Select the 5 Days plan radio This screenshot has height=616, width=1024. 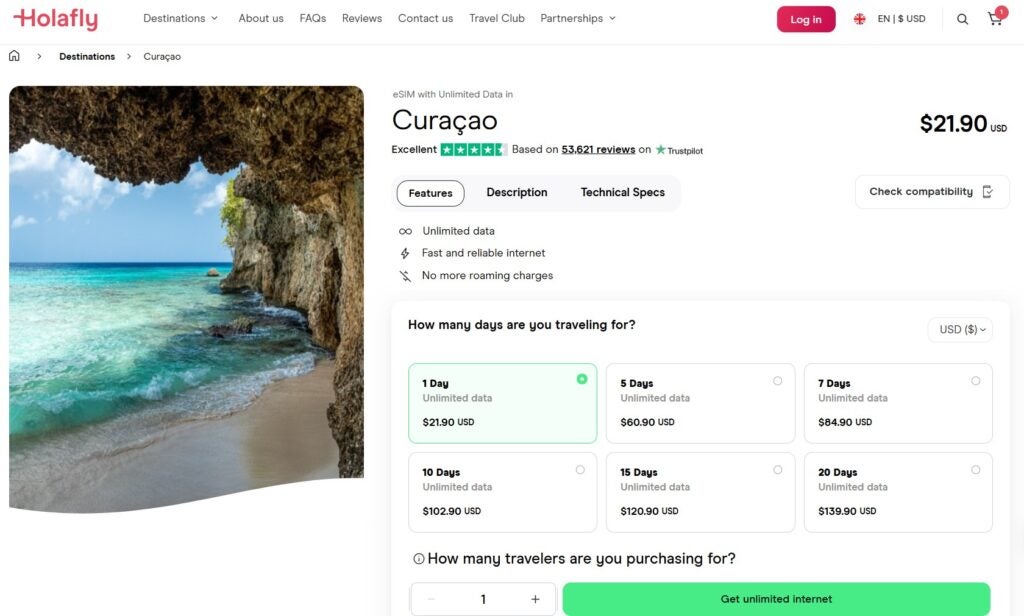click(777, 380)
